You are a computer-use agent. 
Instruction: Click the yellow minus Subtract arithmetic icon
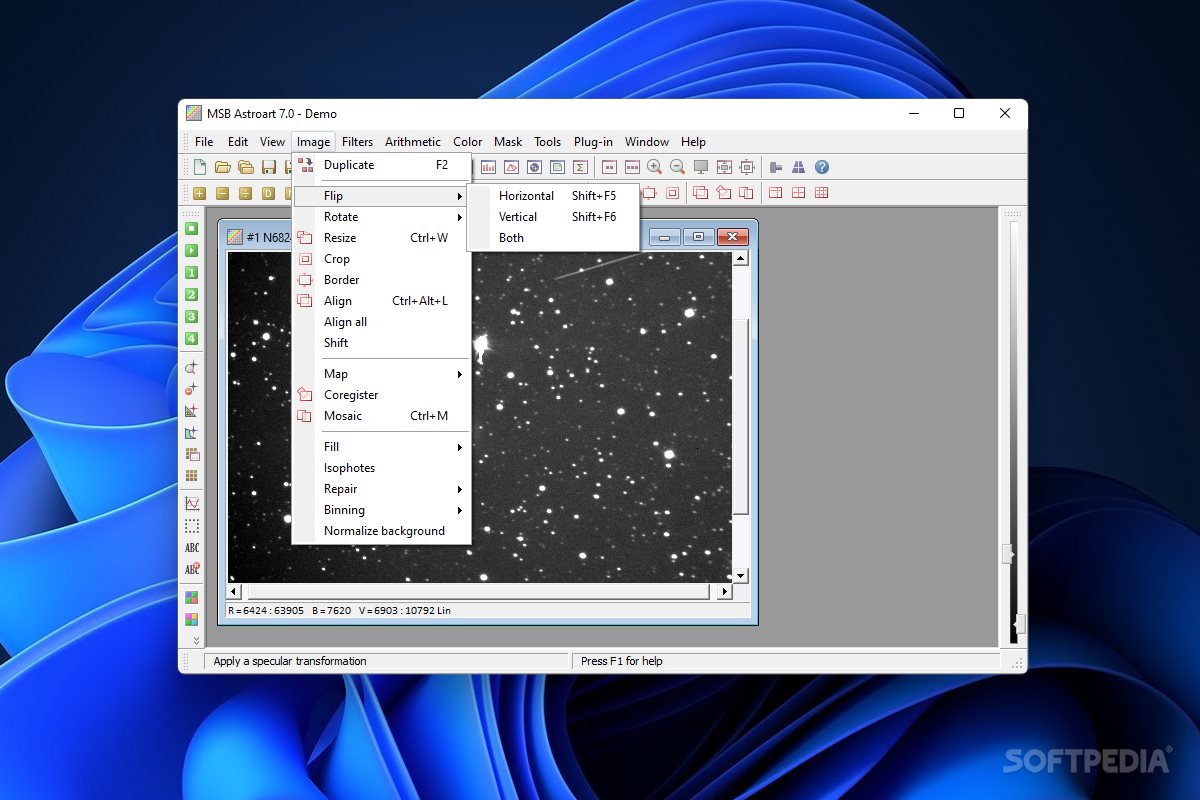point(222,193)
